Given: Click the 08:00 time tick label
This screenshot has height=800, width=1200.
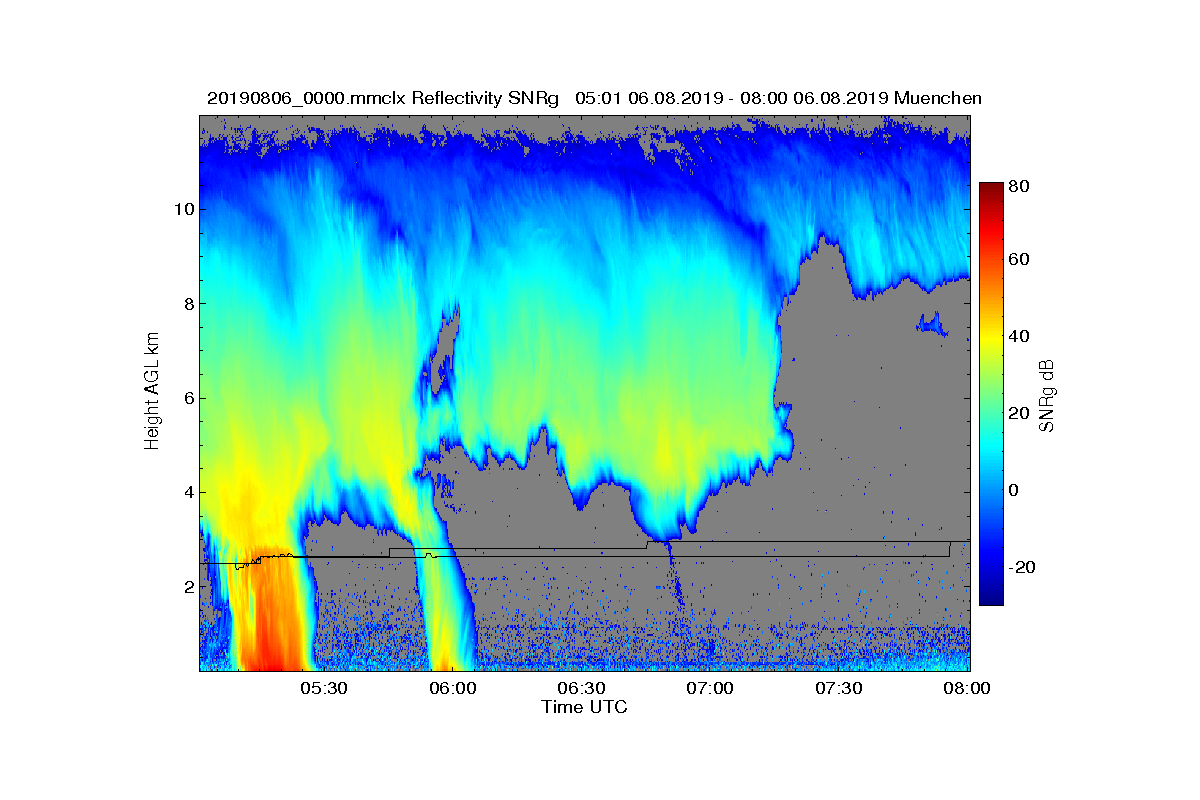Looking at the screenshot, I should [966, 688].
